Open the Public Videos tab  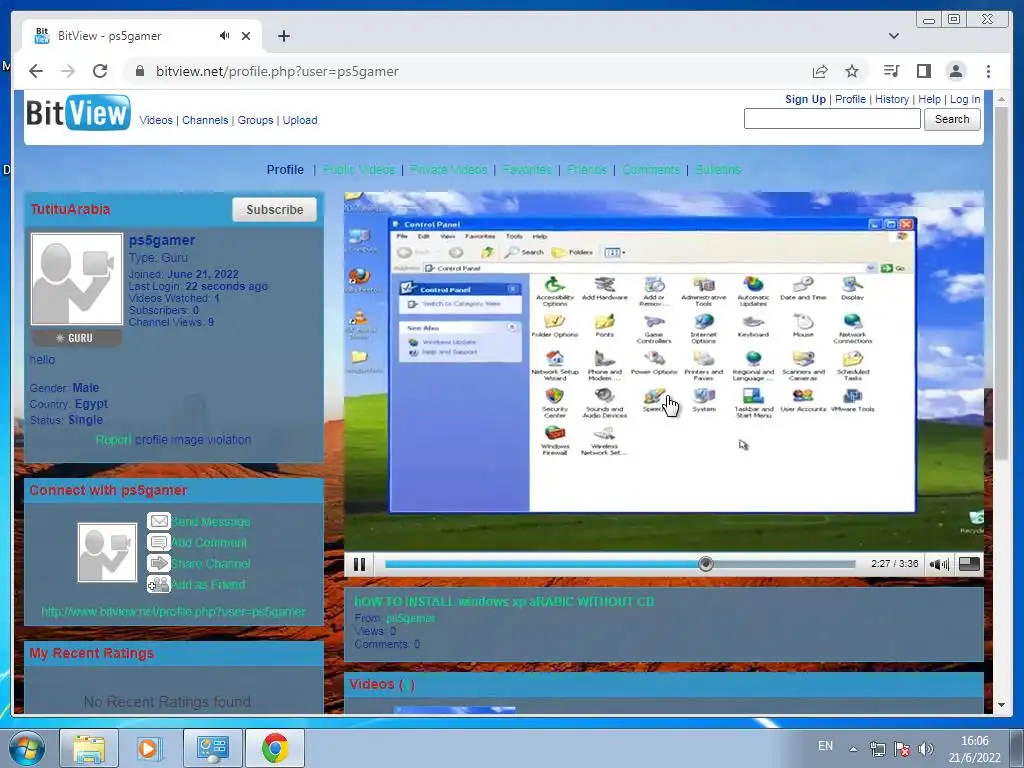(359, 170)
